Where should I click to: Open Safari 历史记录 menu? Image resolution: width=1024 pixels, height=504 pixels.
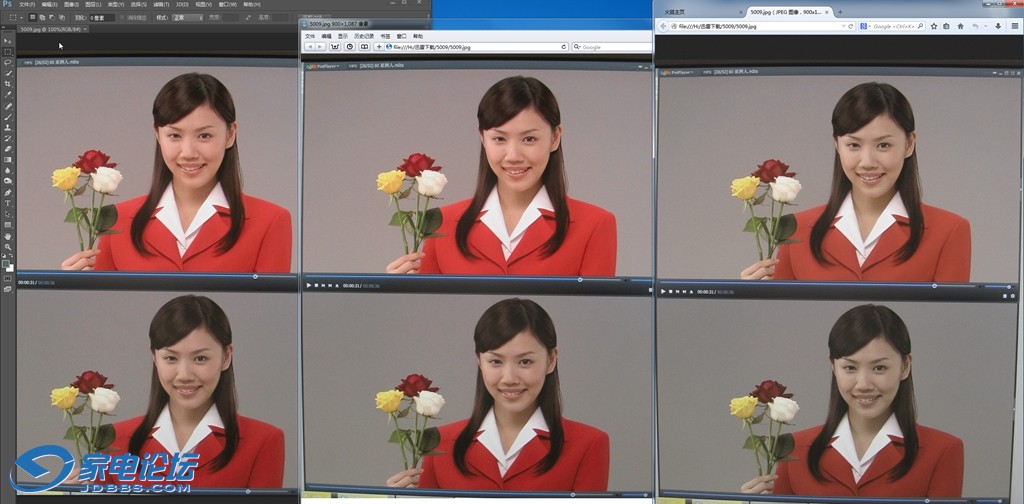[362, 36]
